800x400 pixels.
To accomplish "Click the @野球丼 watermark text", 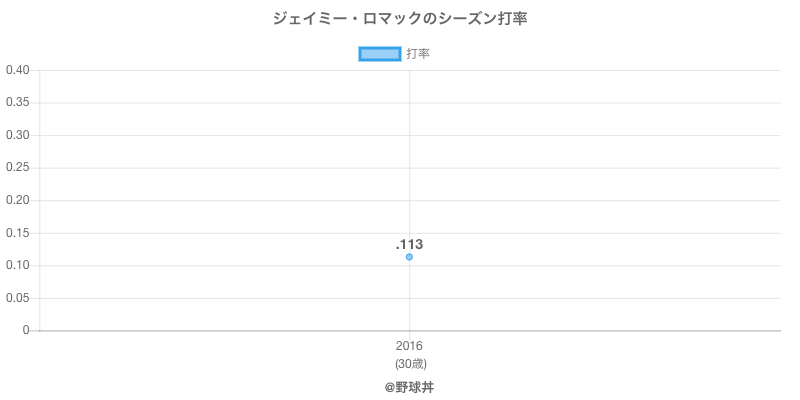I will [x=409, y=386].
